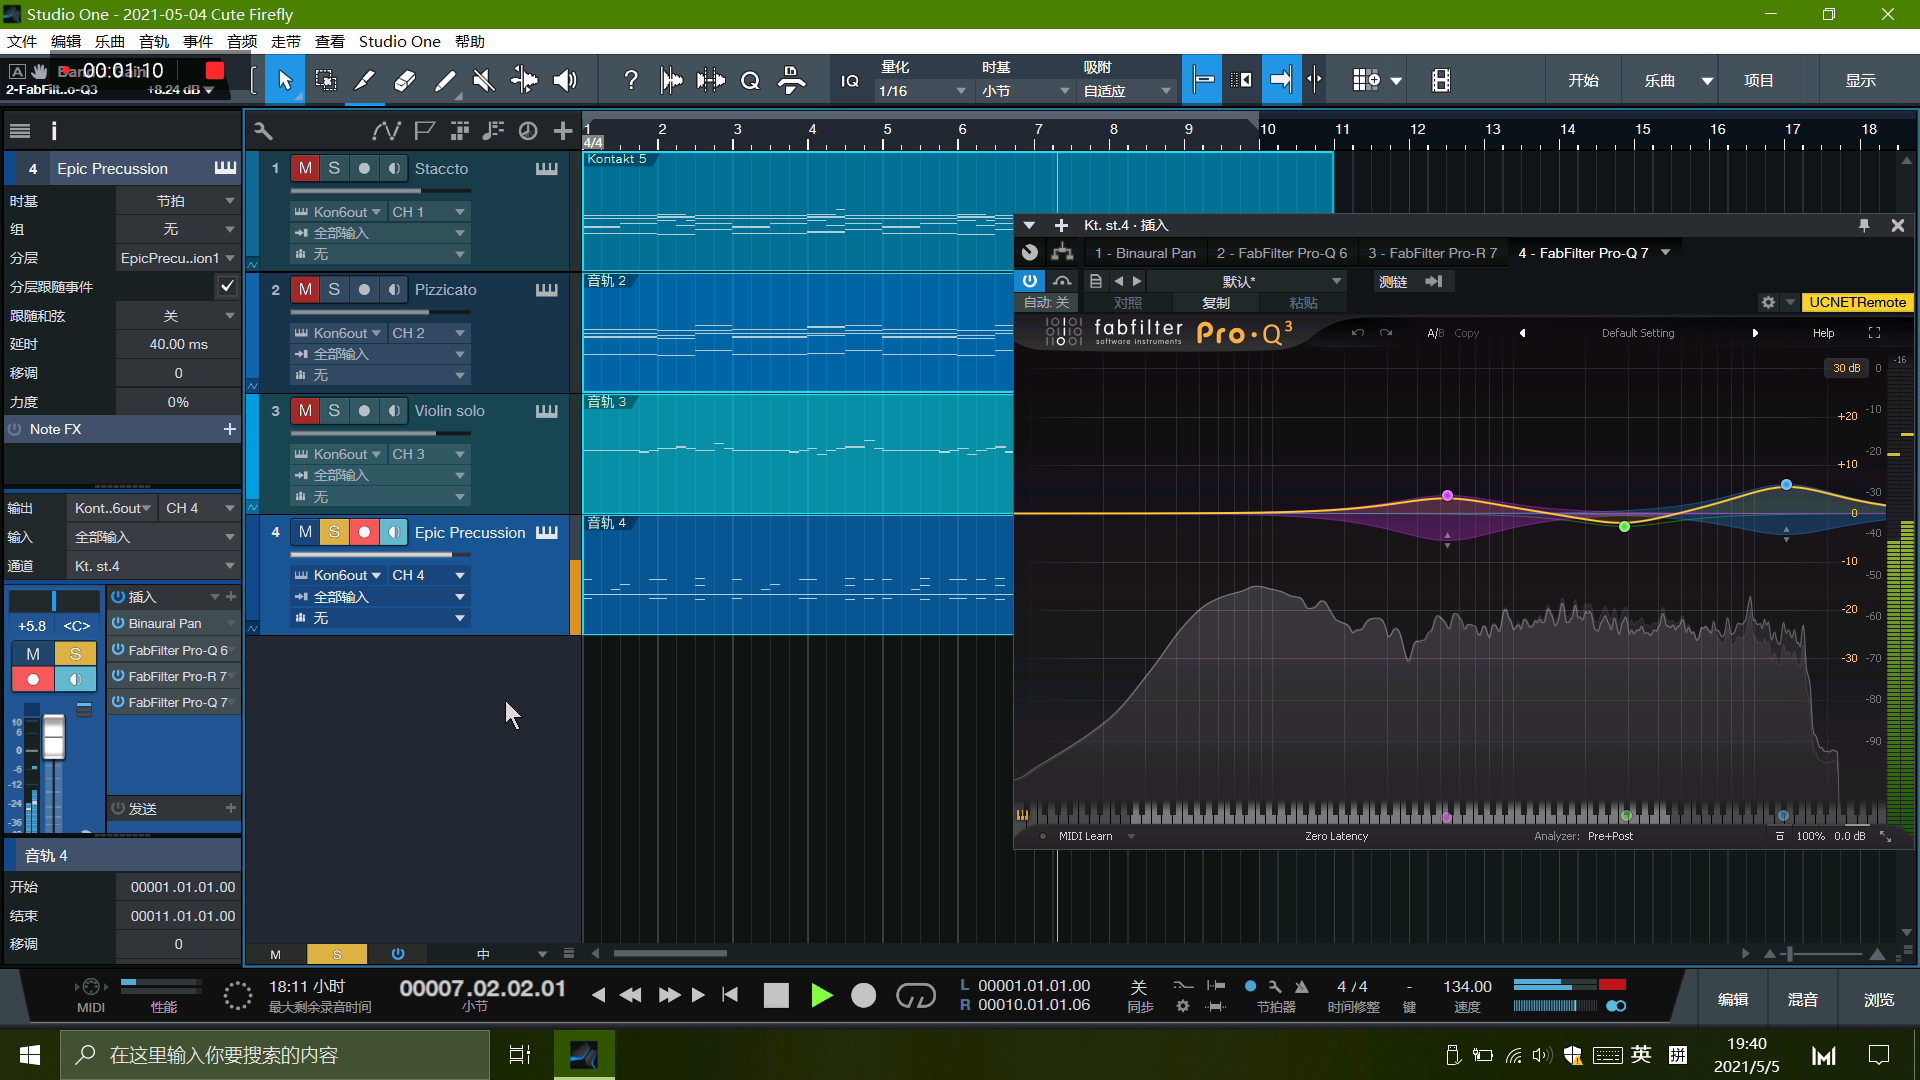The height and width of the screenshot is (1080, 1920).
Task: Open the track wrench options icon
Action: point(263,131)
